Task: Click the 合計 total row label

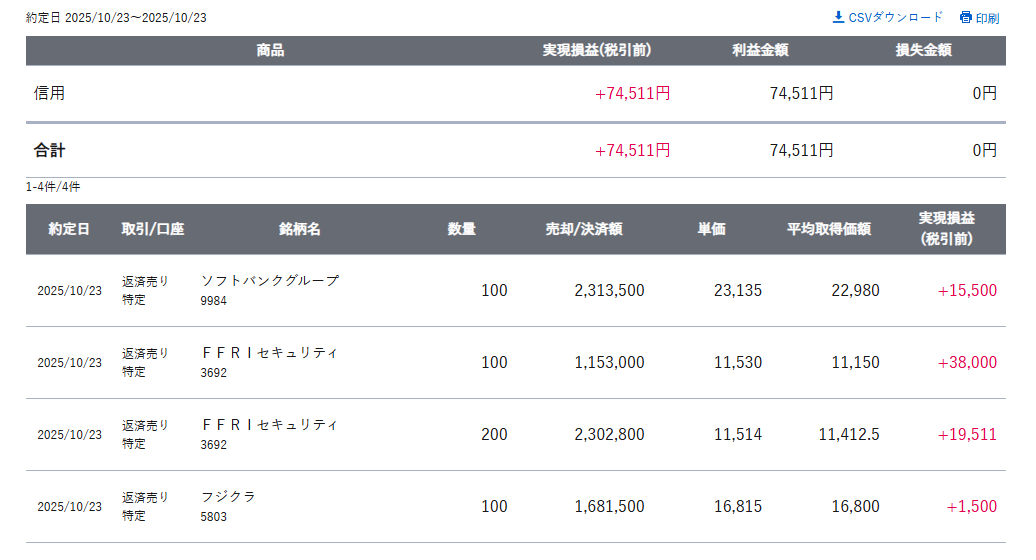Action: click(x=49, y=151)
